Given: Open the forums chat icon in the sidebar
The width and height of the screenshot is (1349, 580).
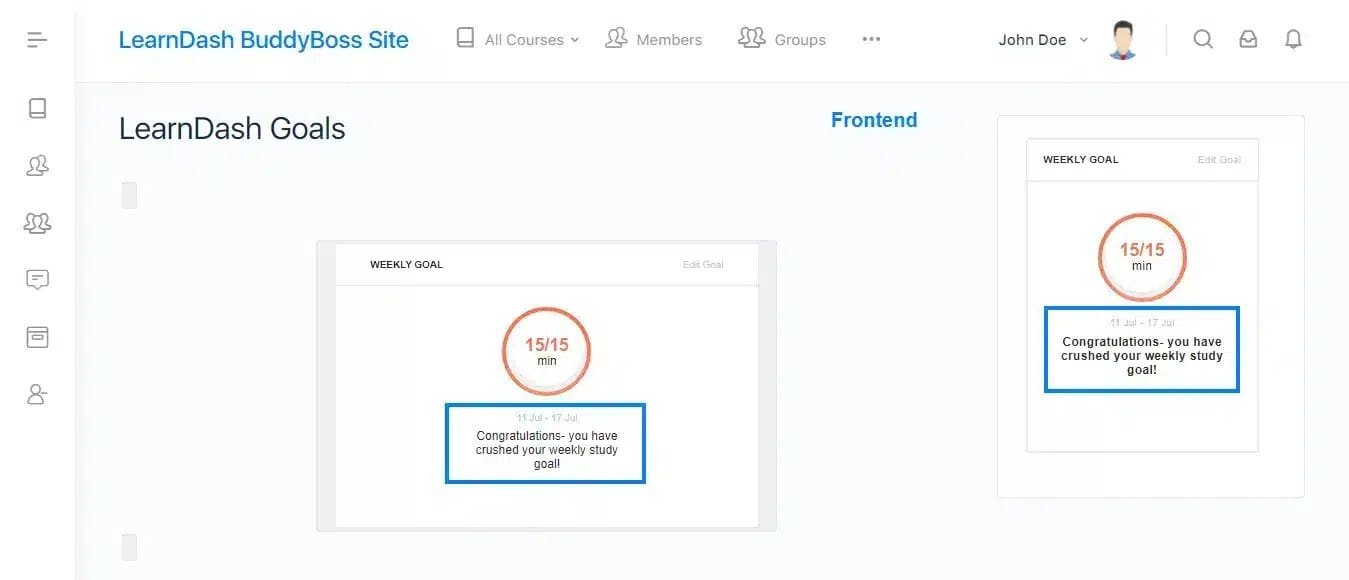Looking at the screenshot, I should [x=37, y=280].
